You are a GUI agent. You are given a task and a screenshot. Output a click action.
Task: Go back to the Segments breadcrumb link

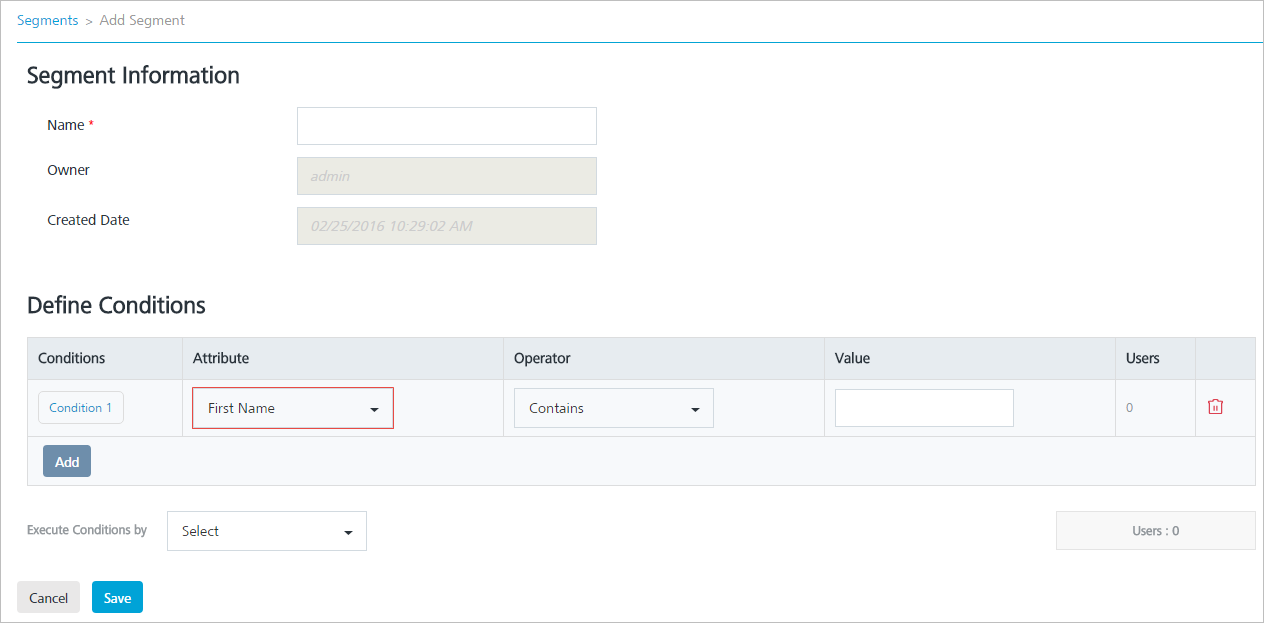(x=47, y=20)
